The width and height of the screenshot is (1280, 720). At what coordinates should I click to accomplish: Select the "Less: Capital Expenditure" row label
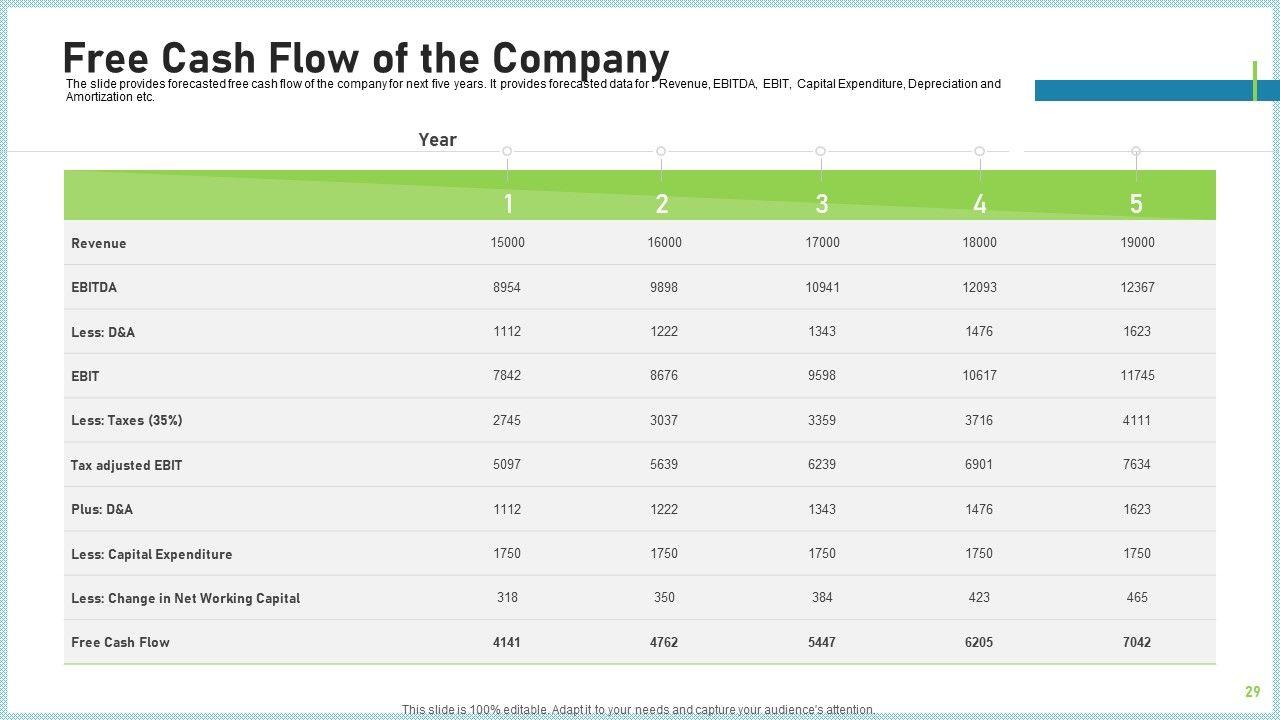coord(152,554)
